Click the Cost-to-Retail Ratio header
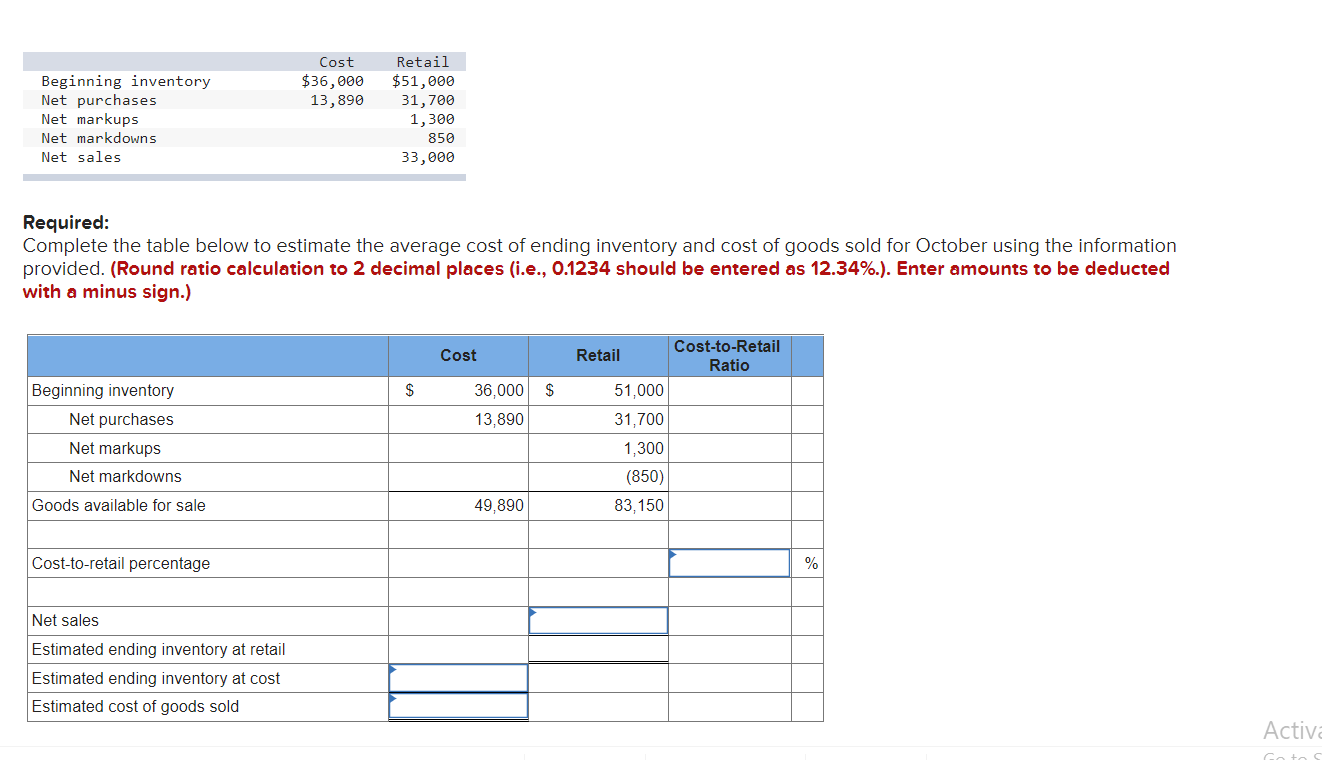 point(728,355)
